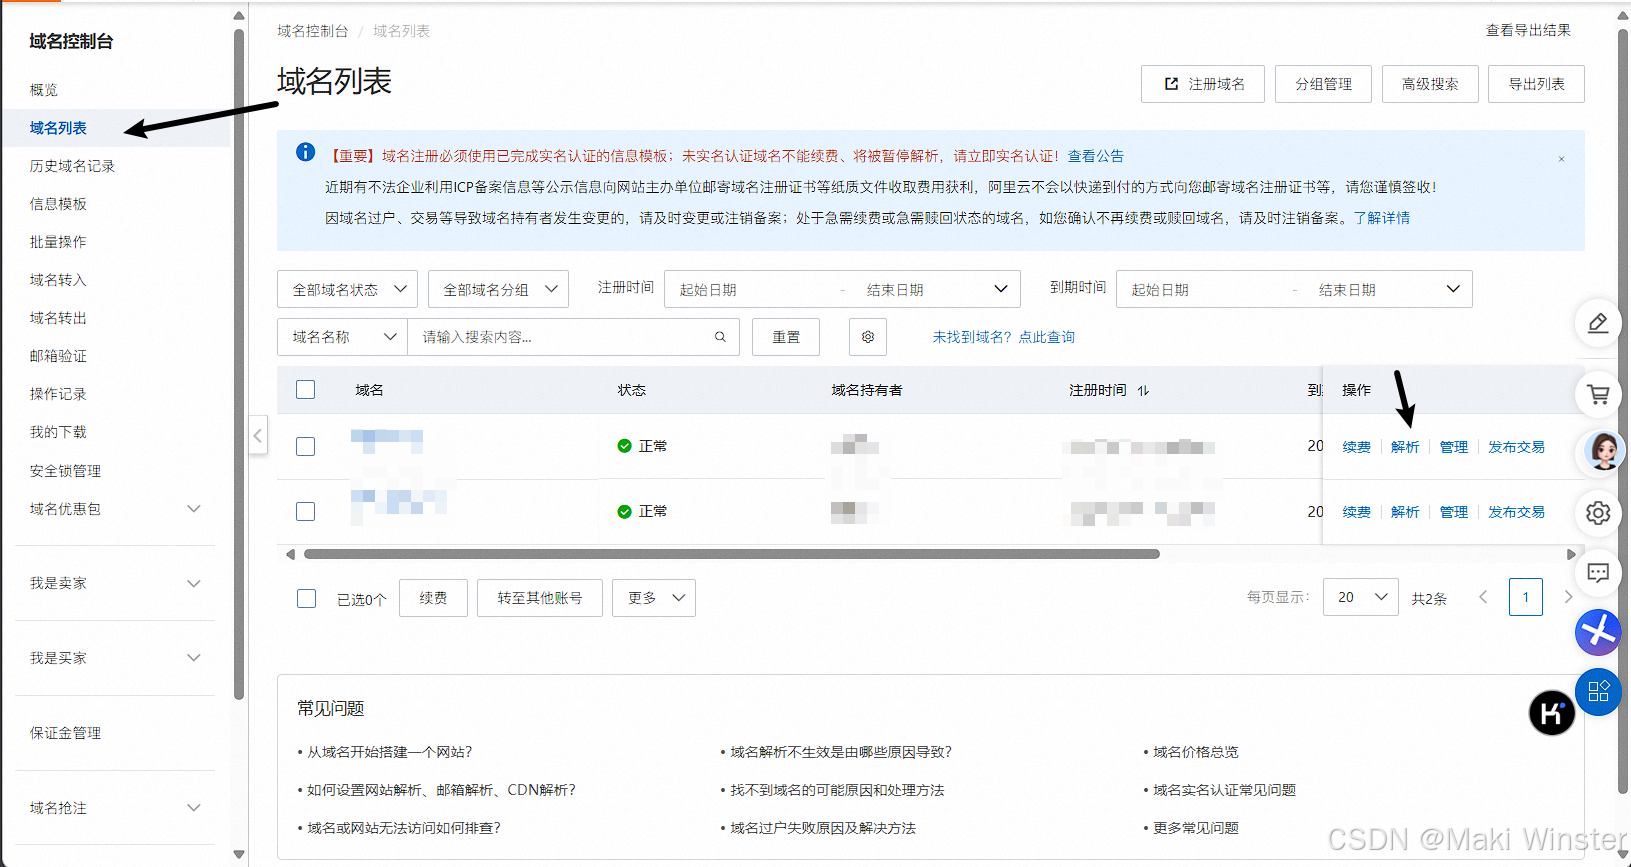1631x867 pixels.
Task: Open the floating settings gear icon
Action: (x=1598, y=512)
